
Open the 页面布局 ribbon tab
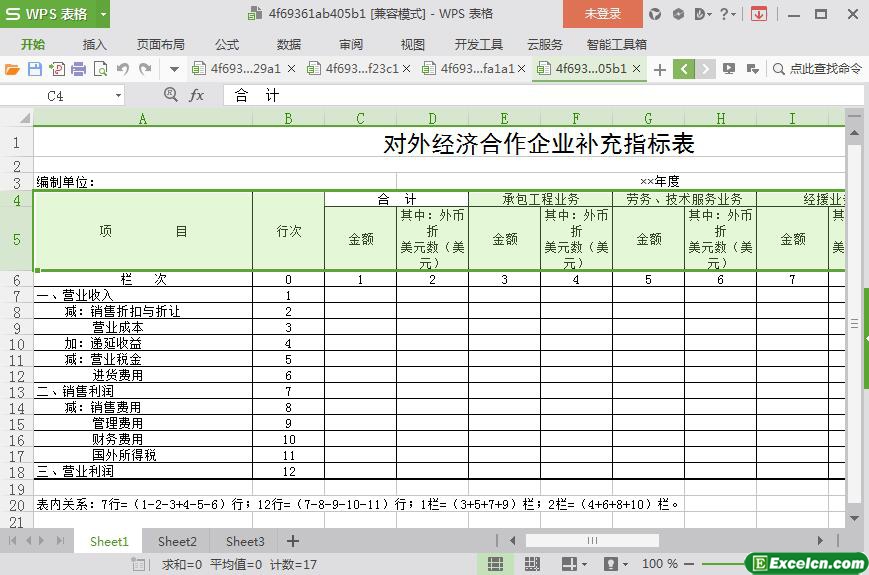pos(161,45)
